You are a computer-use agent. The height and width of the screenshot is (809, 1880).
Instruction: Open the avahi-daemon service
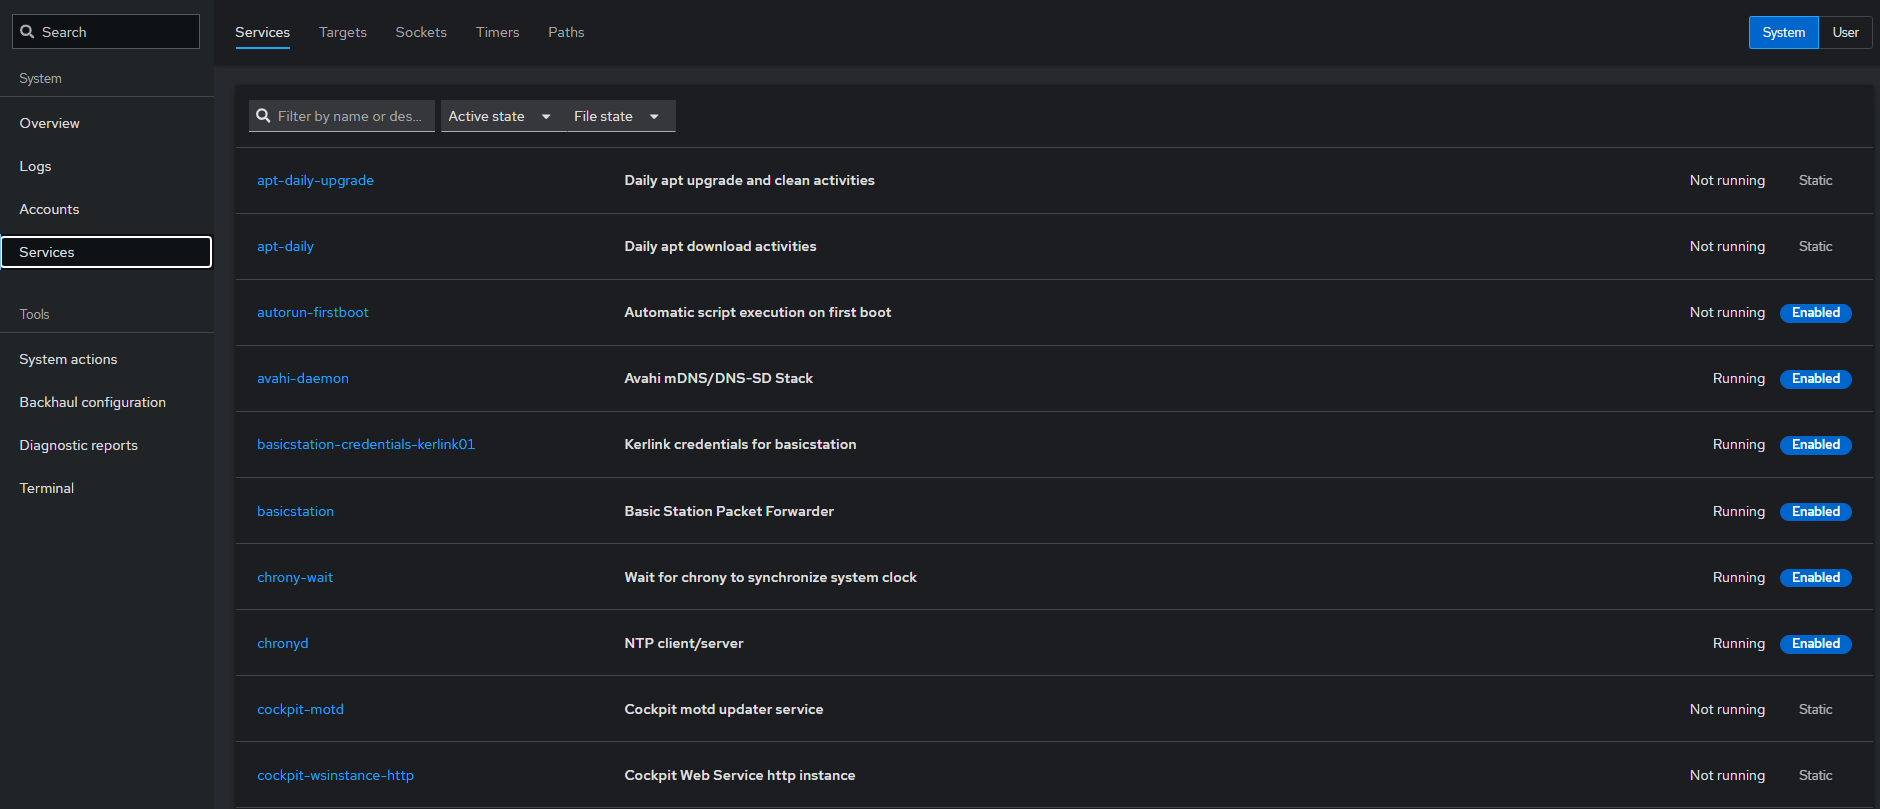pos(303,378)
